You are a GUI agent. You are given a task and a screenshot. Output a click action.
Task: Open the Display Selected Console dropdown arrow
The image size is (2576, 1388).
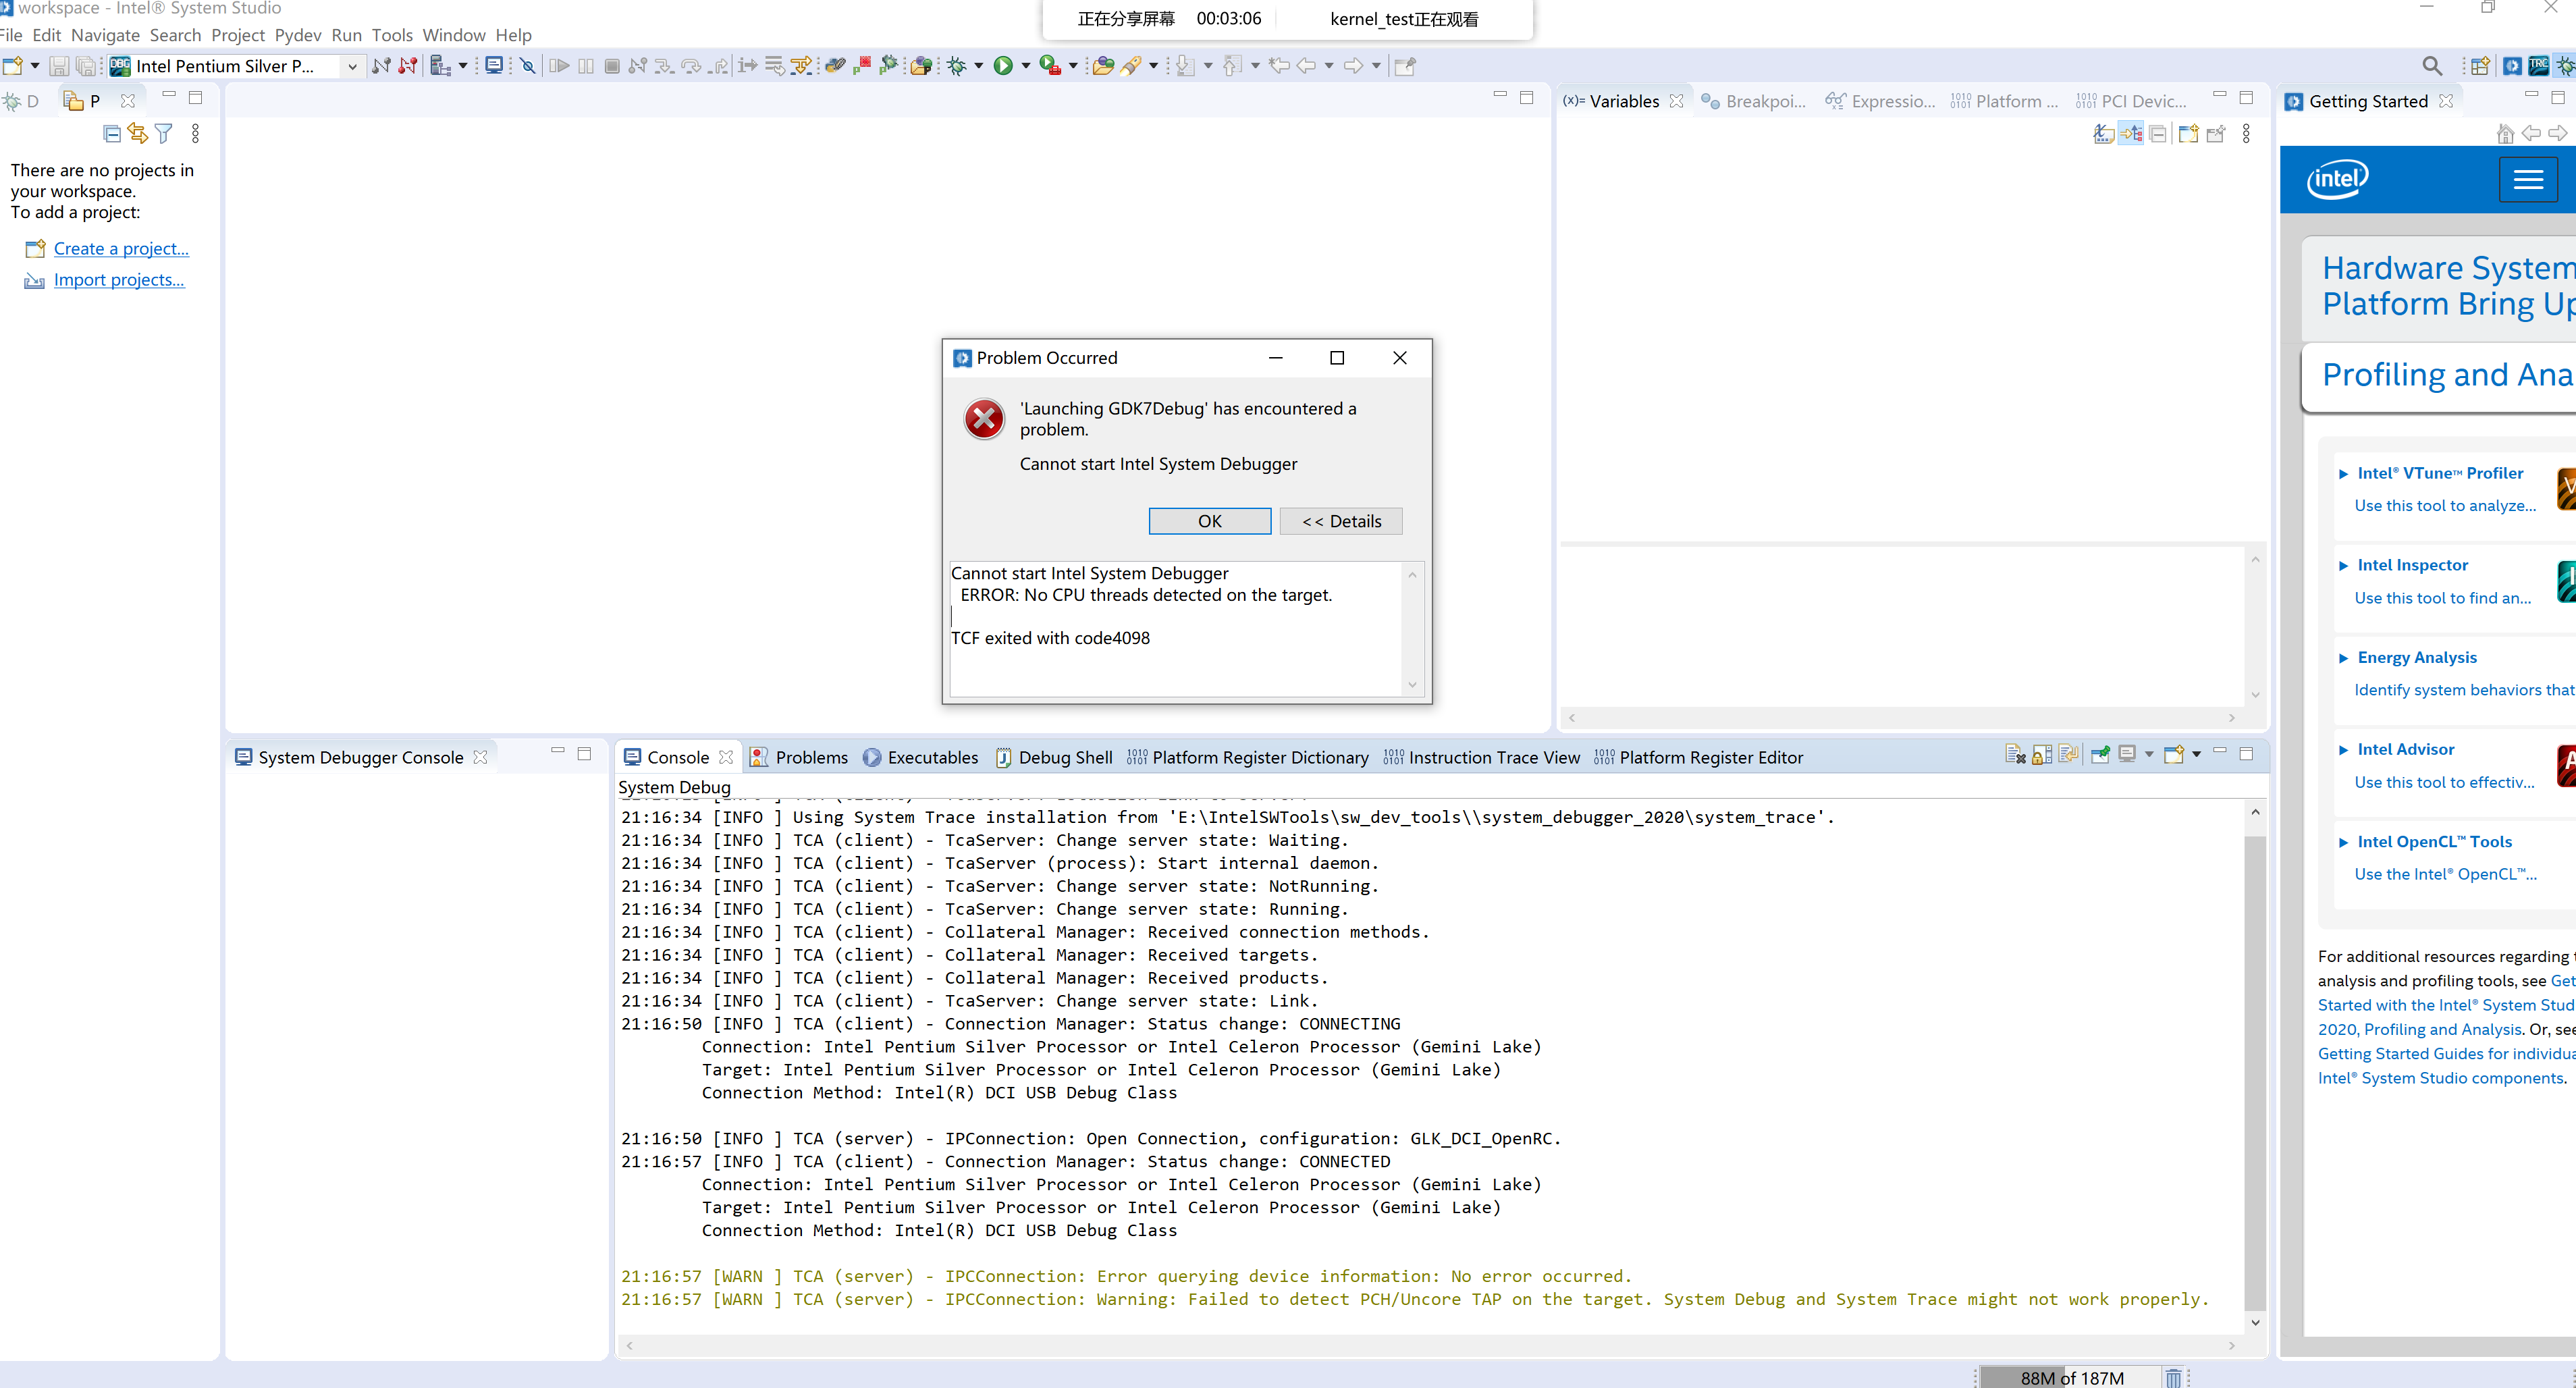coord(2149,754)
